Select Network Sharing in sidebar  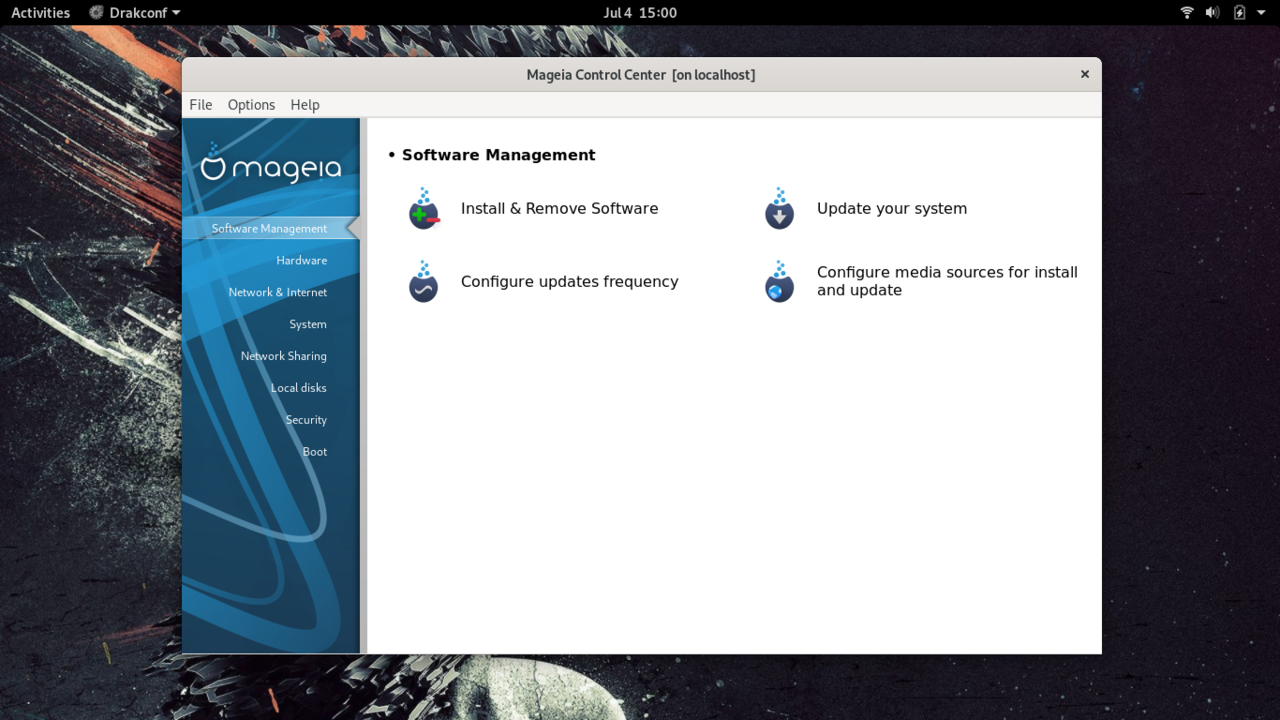283,356
